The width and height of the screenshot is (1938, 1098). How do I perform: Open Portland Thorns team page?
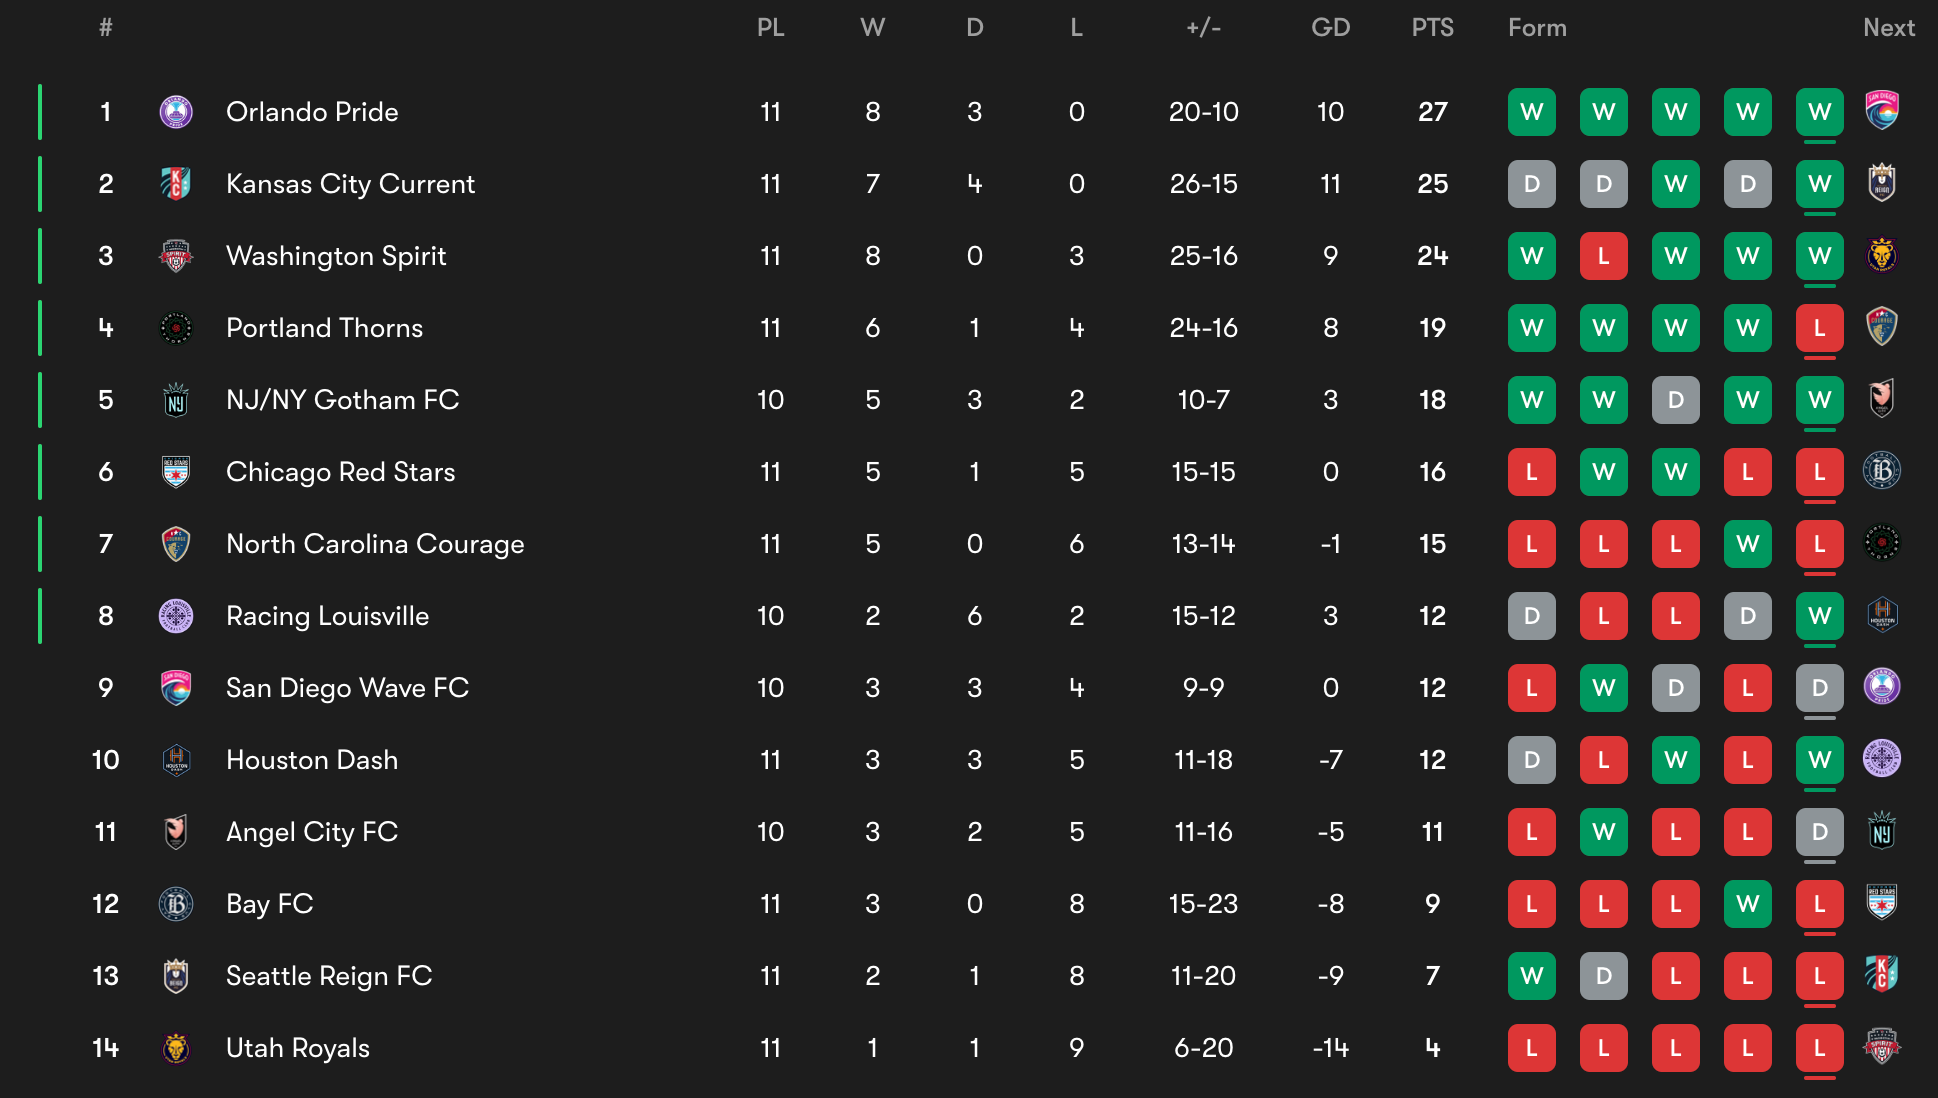(x=325, y=328)
